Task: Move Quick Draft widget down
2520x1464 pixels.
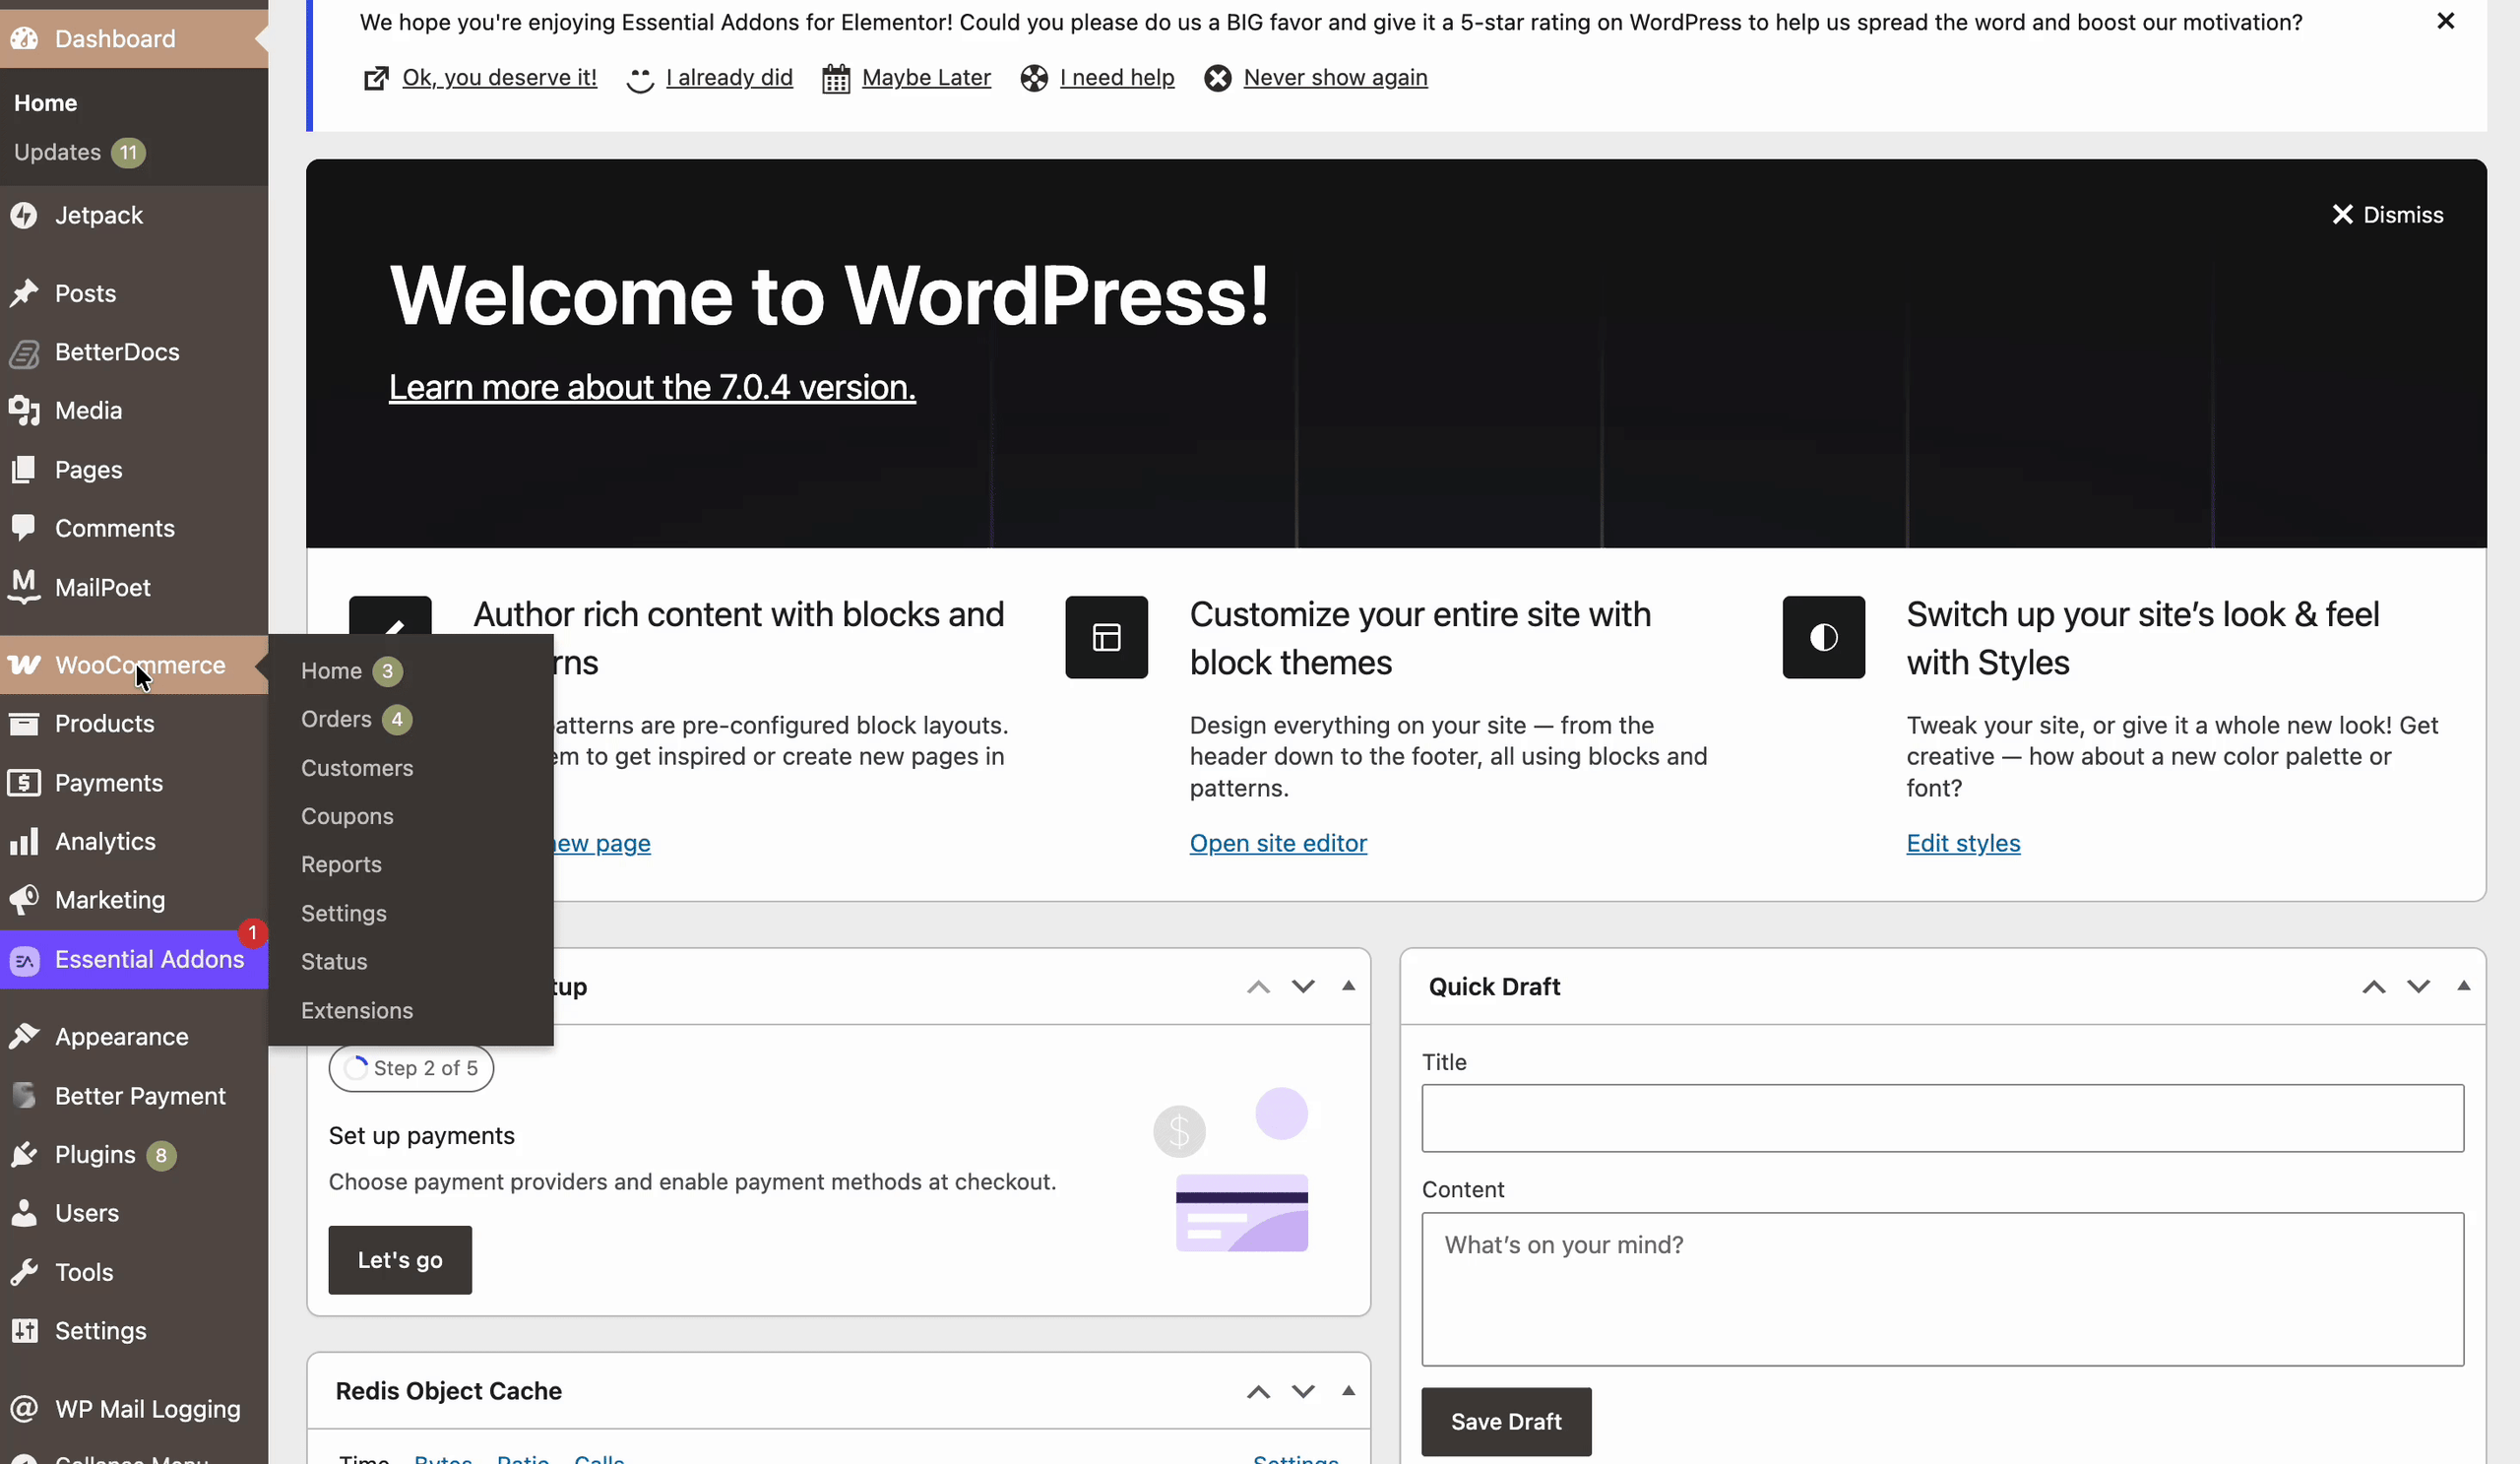Action: [2418, 986]
